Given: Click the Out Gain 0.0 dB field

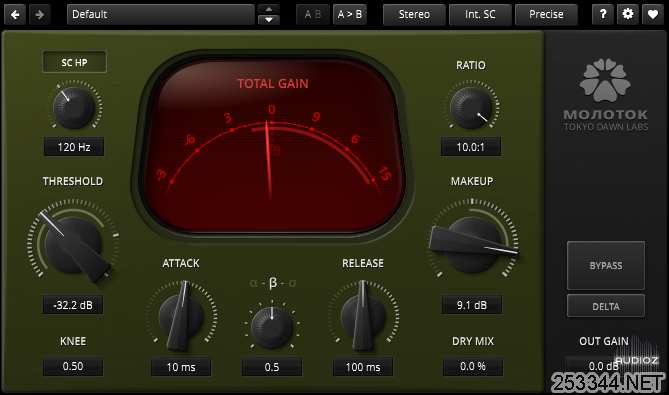Looking at the screenshot, I should tap(602, 366).
